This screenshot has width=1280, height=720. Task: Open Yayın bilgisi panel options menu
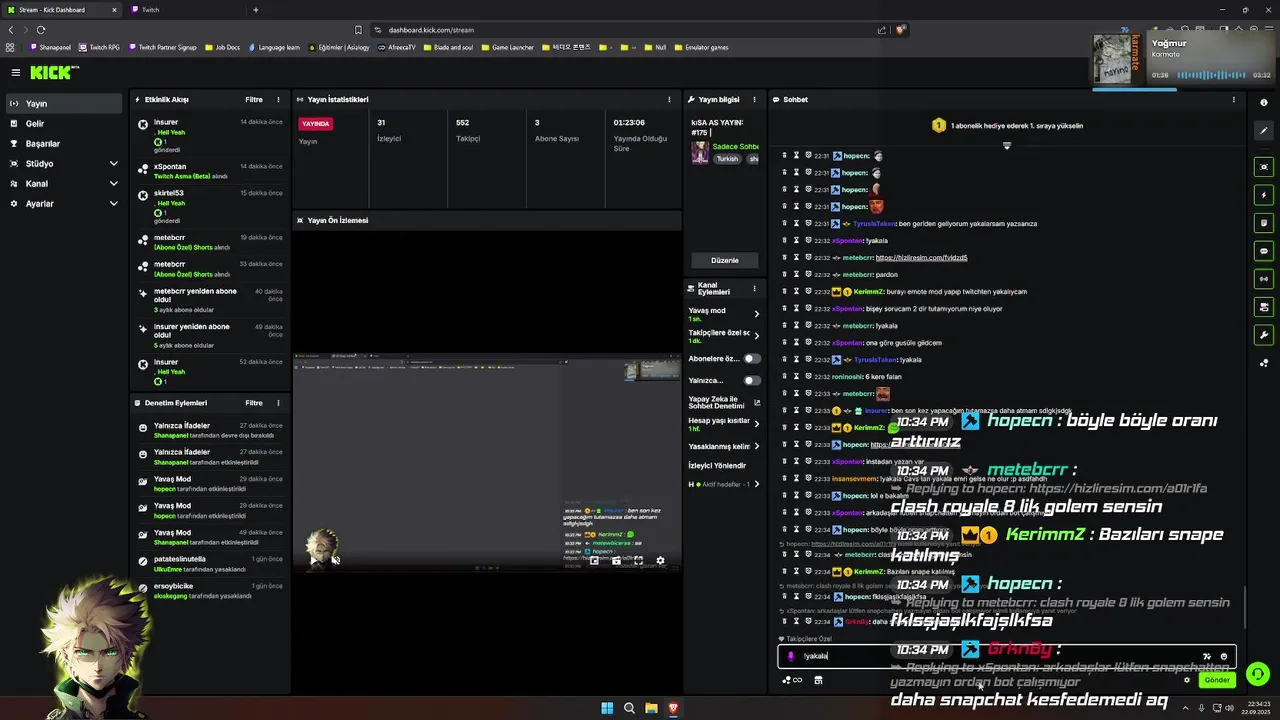click(754, 100)
